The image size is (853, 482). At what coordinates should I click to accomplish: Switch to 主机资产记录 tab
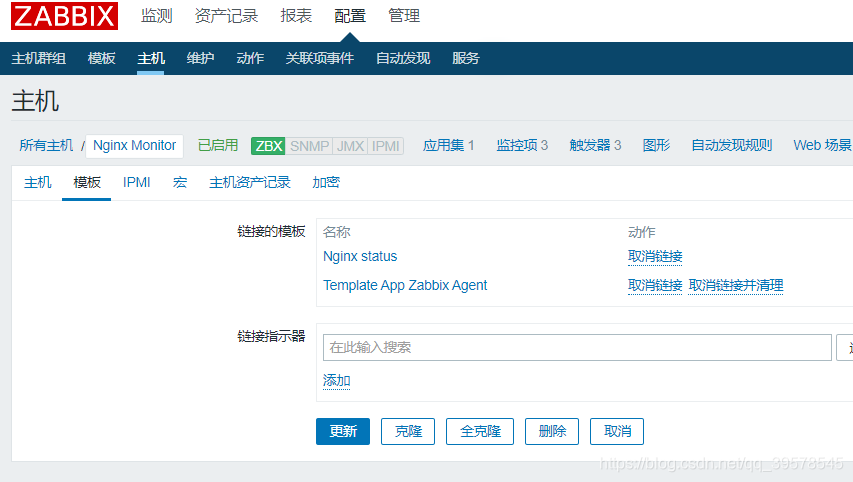250,182
